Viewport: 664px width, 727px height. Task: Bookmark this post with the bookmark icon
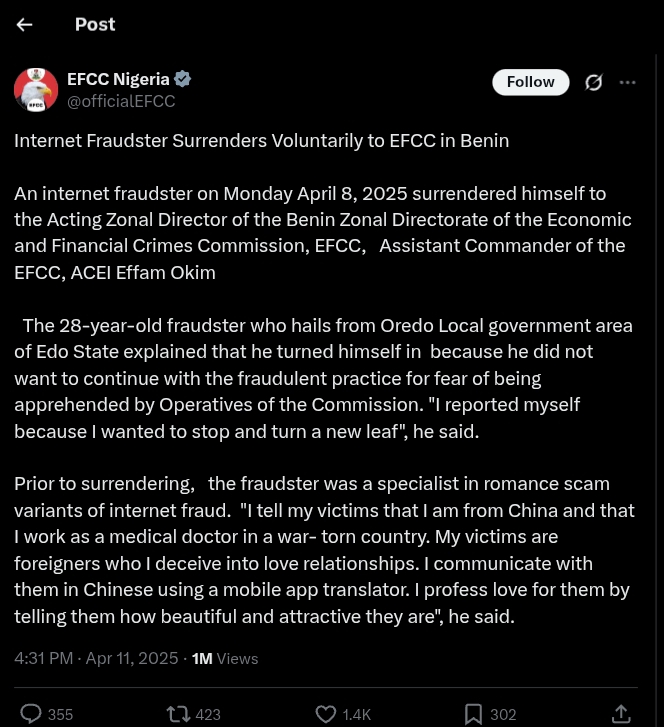pos(473,714)
